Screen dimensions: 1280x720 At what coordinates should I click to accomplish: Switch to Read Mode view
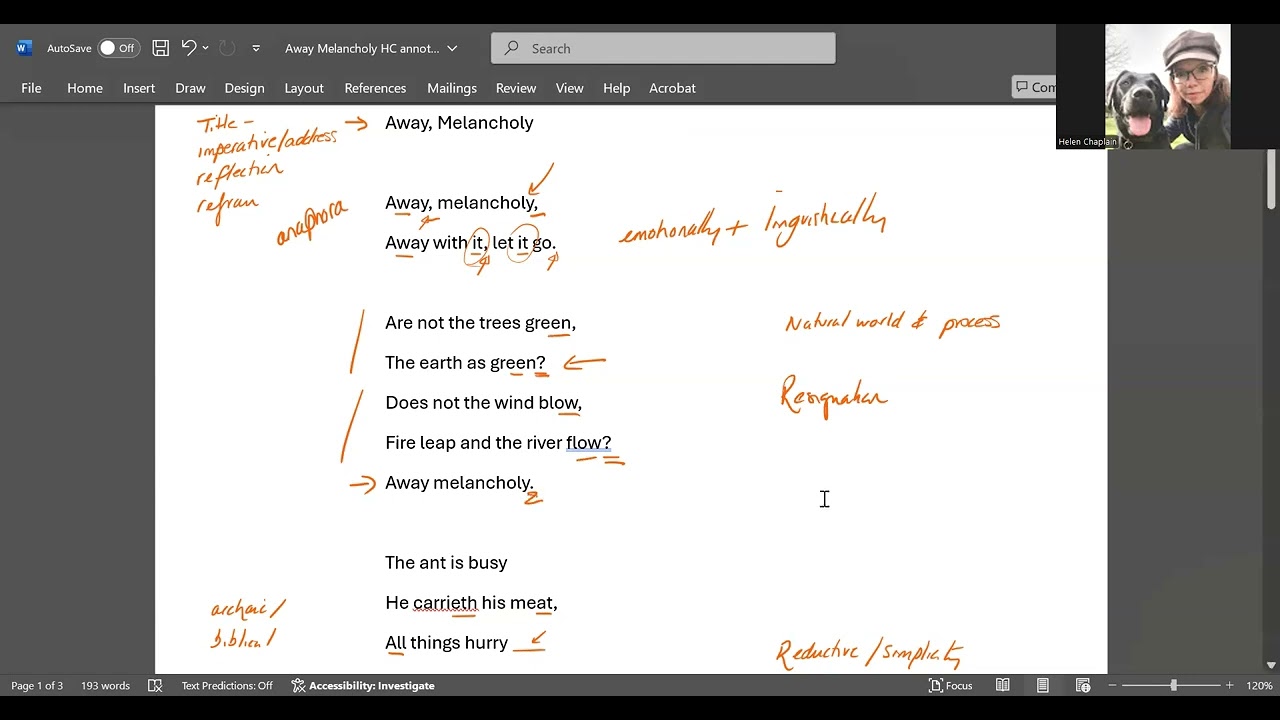(x=1002, y=686)
